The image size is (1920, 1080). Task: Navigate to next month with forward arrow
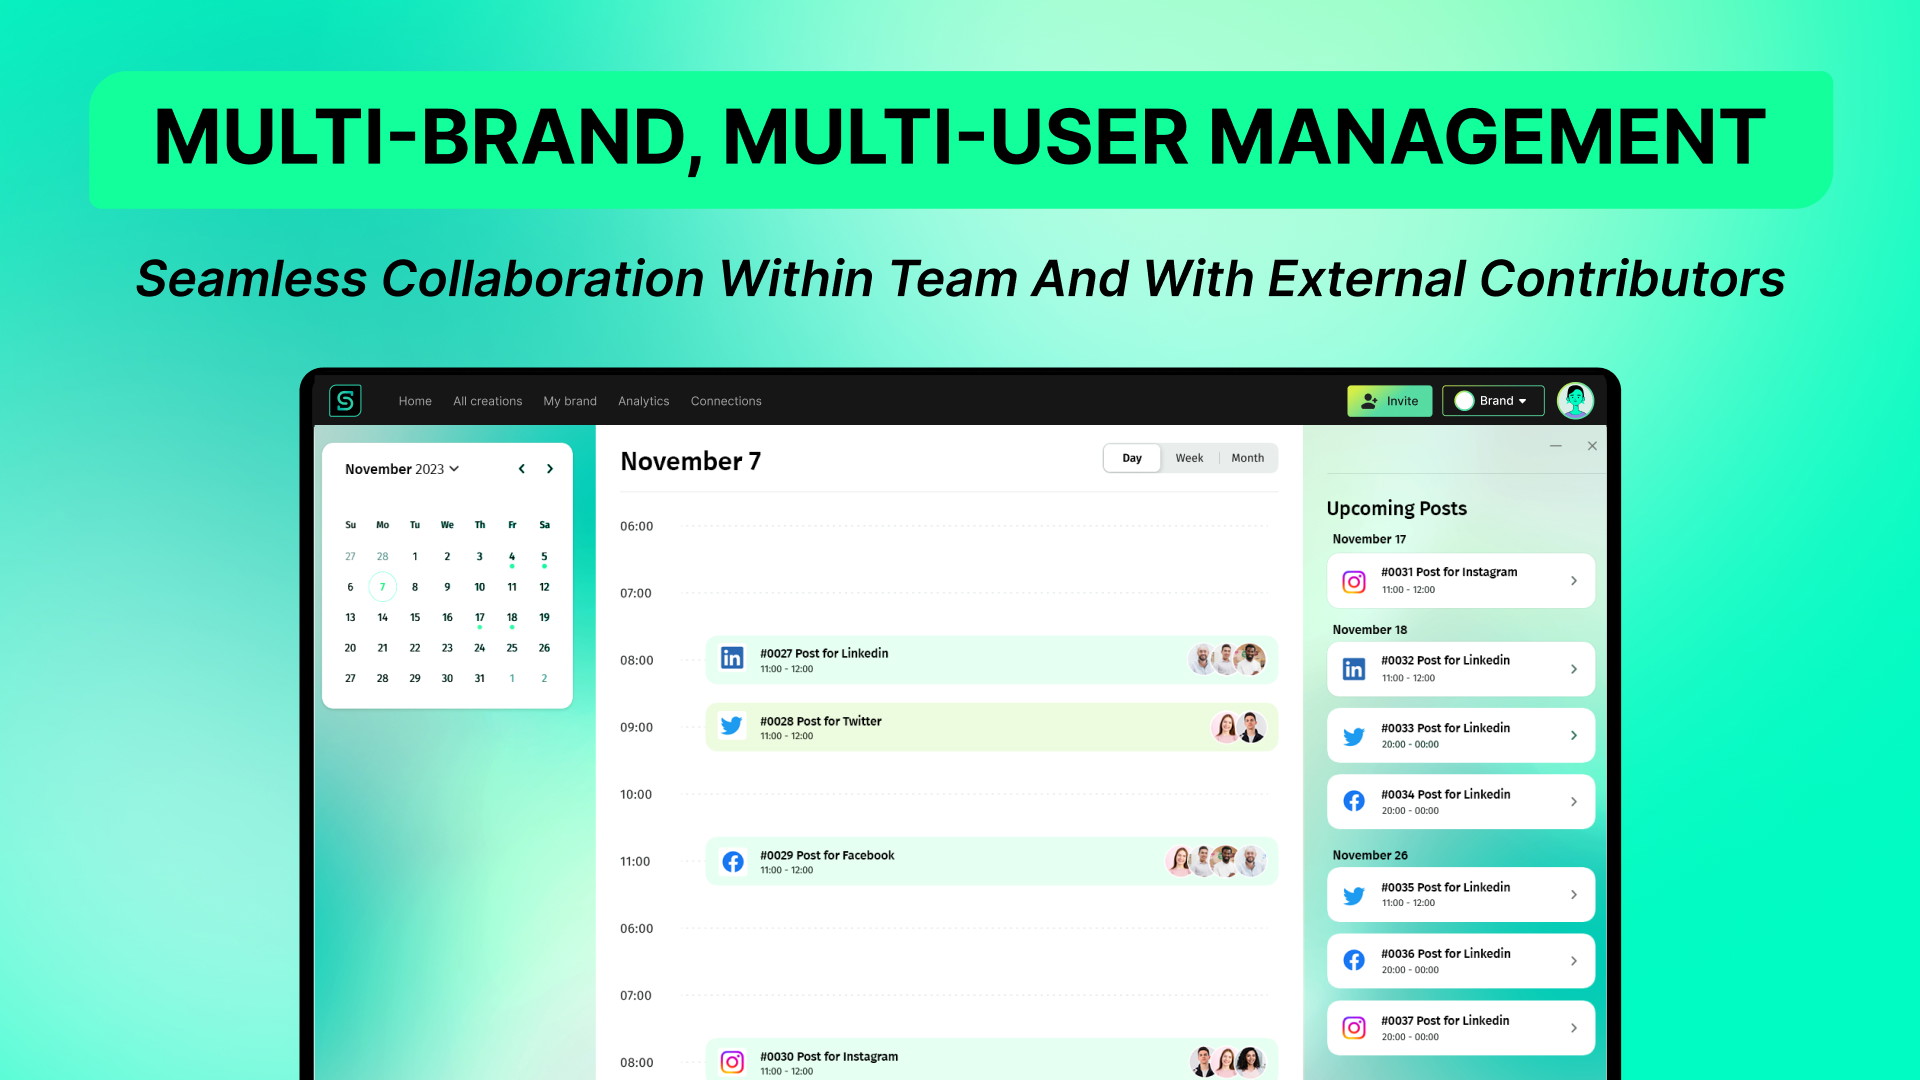click(551, 468)
